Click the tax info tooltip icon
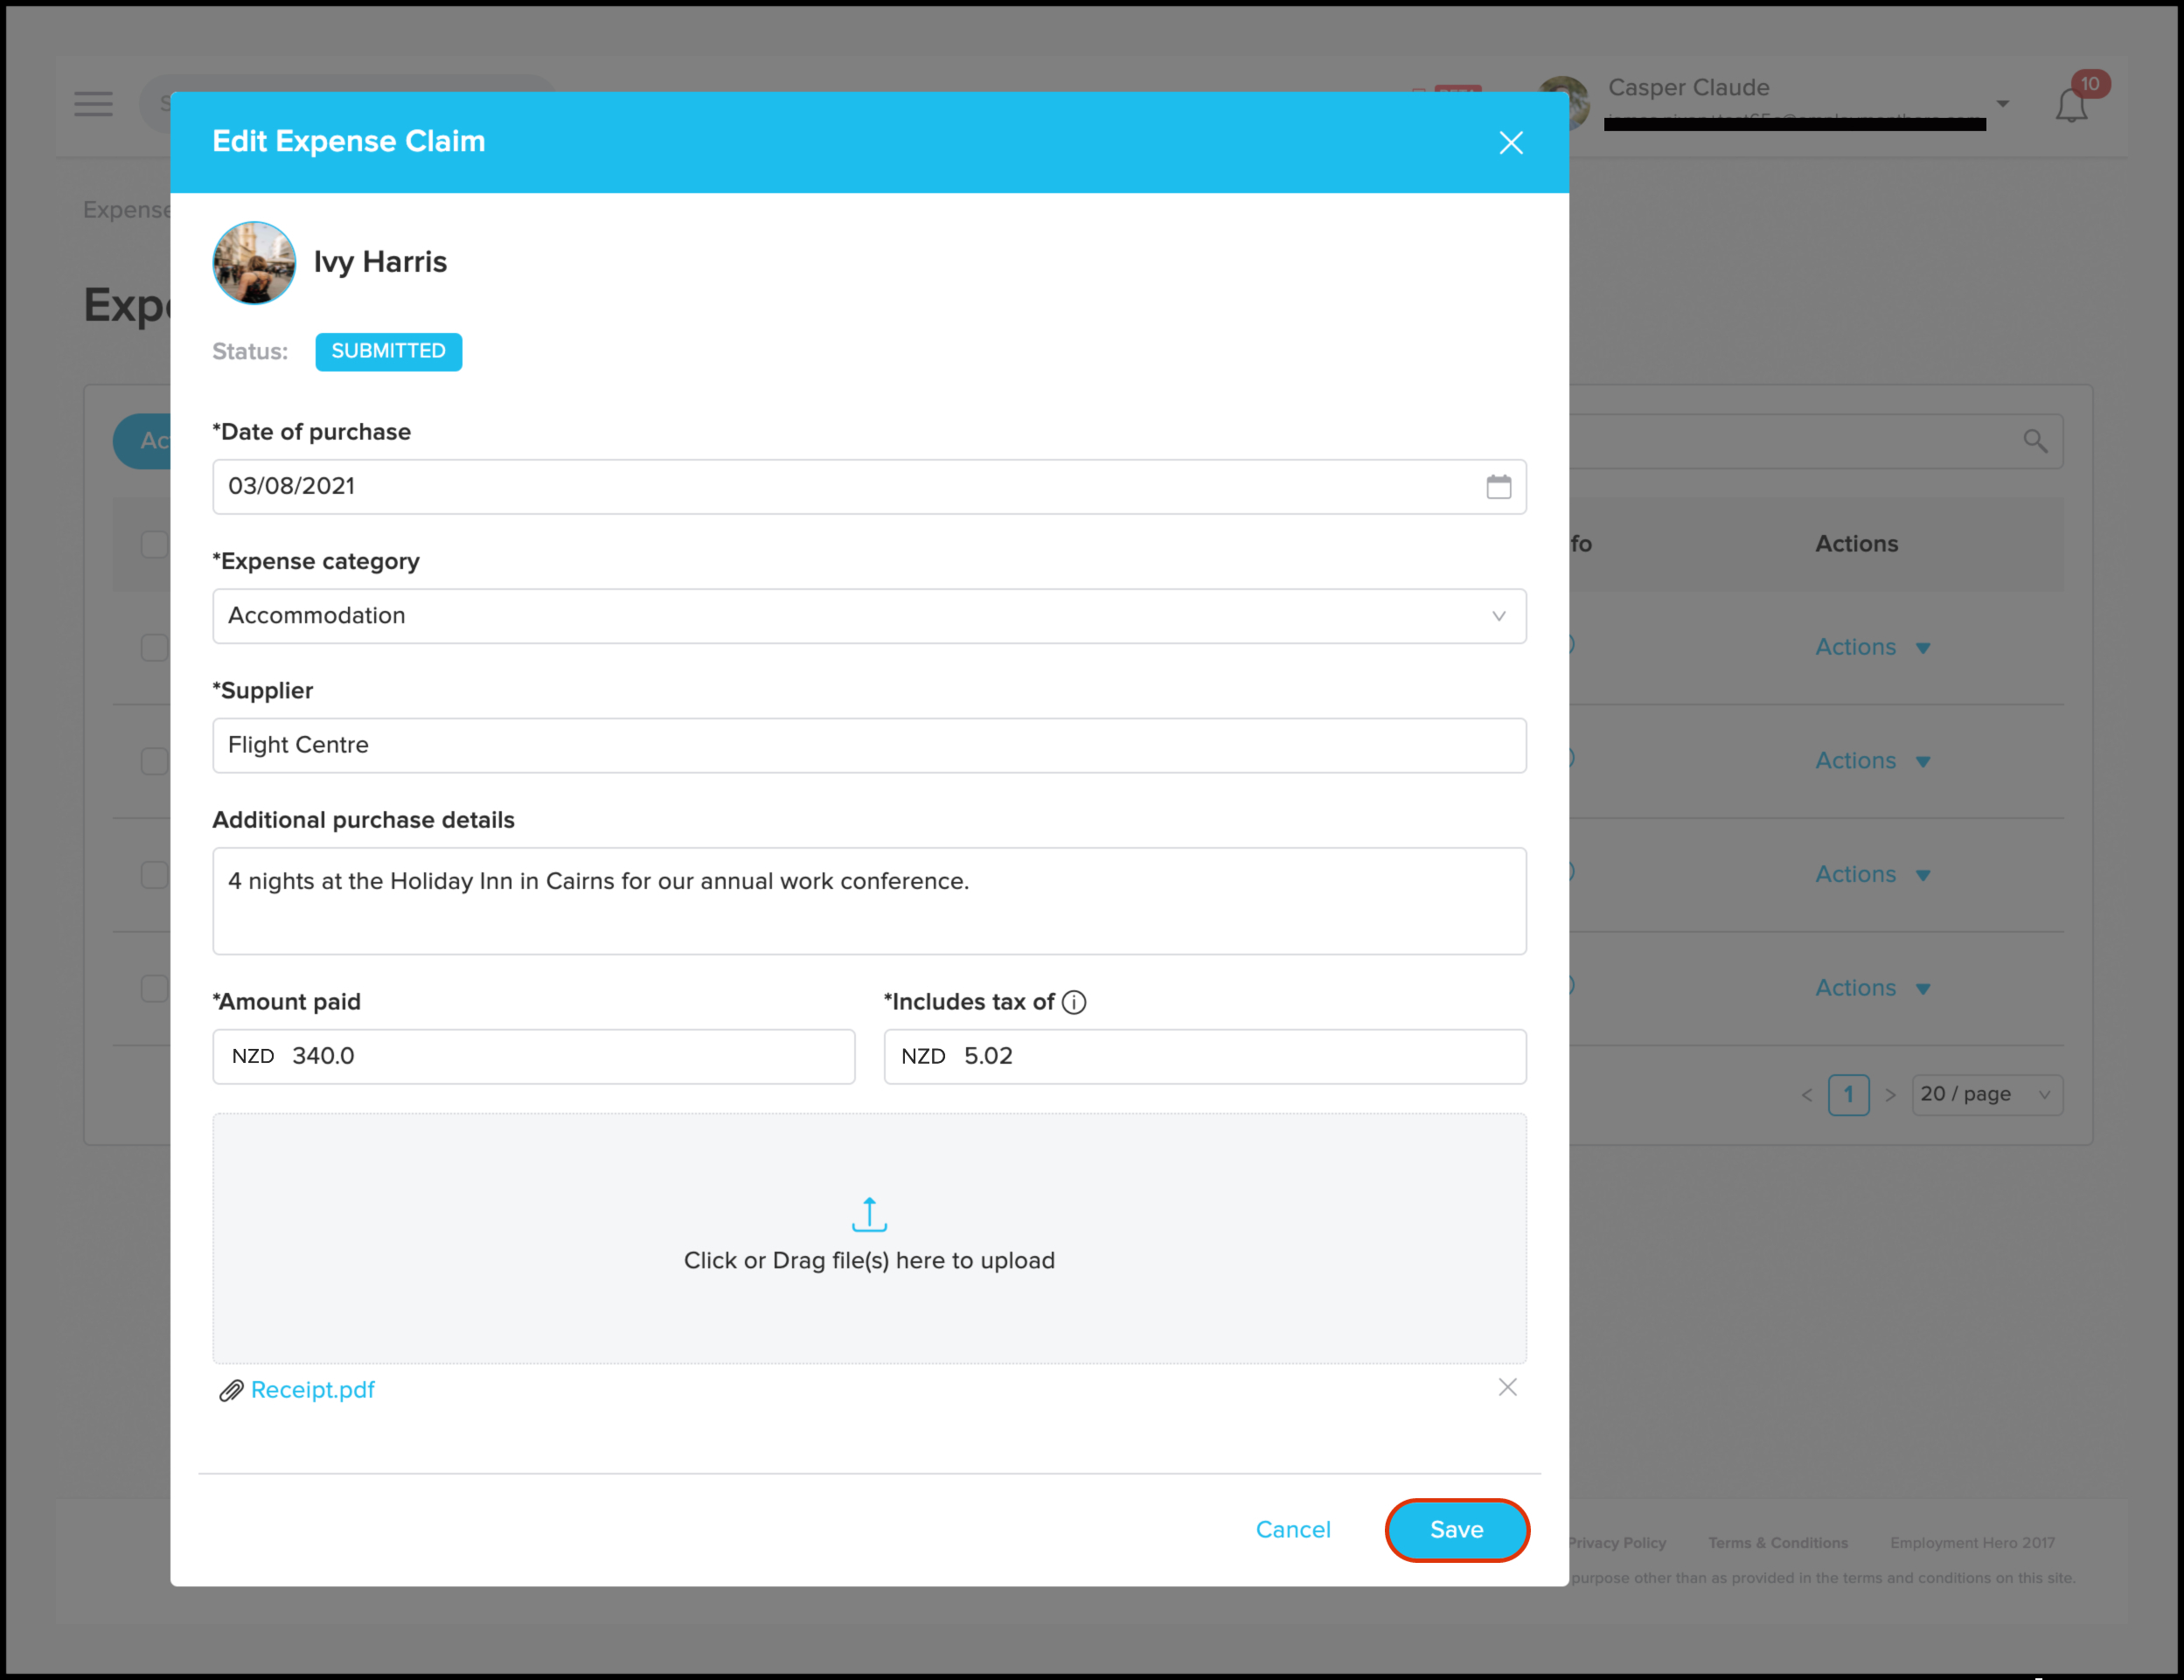The height and width of the screenshot is (1680, 2184). [x=1074, y=1002]
